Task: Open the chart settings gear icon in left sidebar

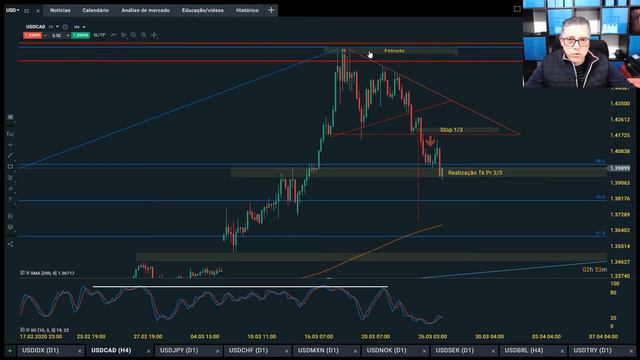Action: click(10, 227)
